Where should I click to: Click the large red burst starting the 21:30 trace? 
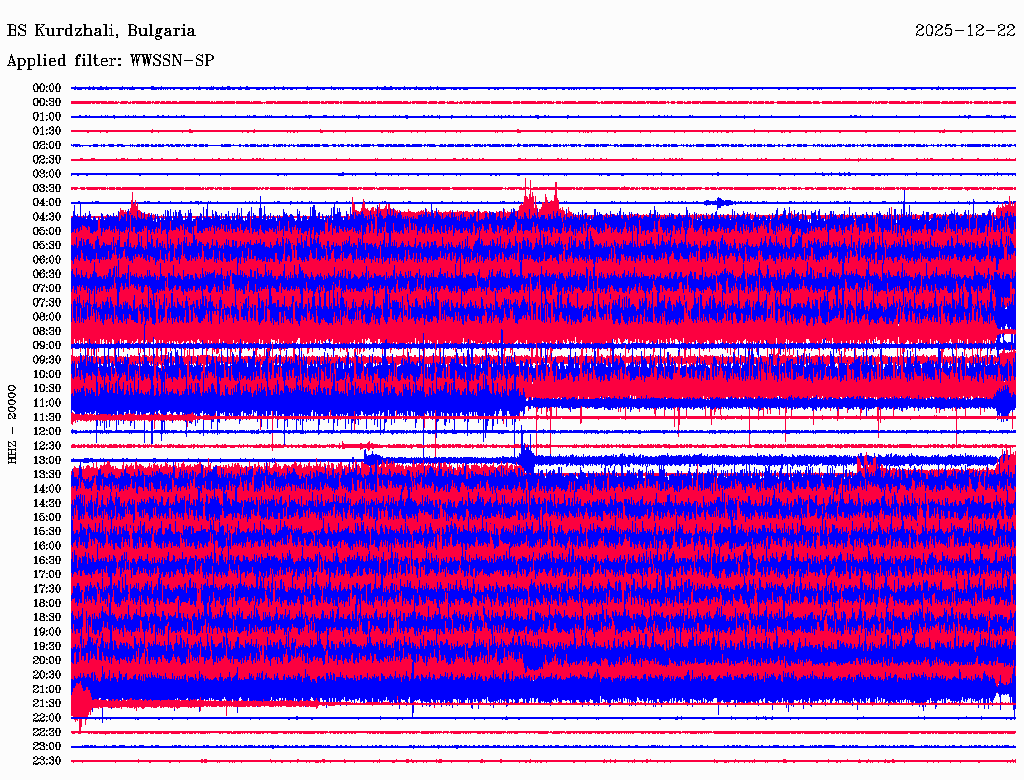pyautogui.click(x=81, y=701)
